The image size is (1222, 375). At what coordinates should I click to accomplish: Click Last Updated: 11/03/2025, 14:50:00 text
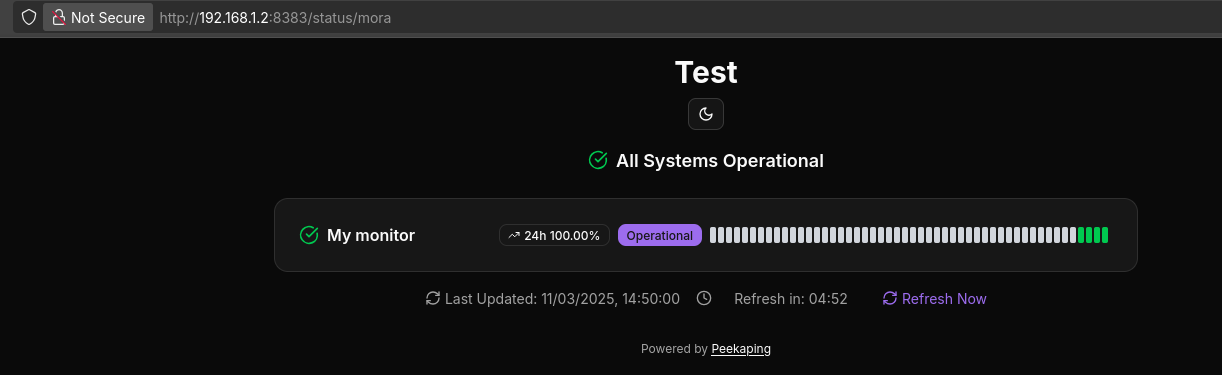pos(562,298)
